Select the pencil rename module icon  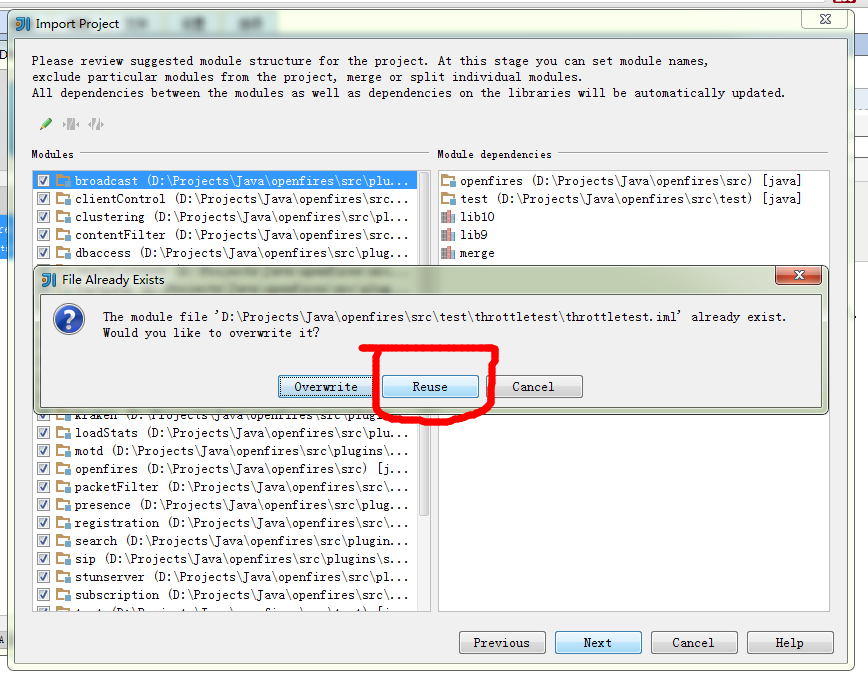(x=44, y=123)
